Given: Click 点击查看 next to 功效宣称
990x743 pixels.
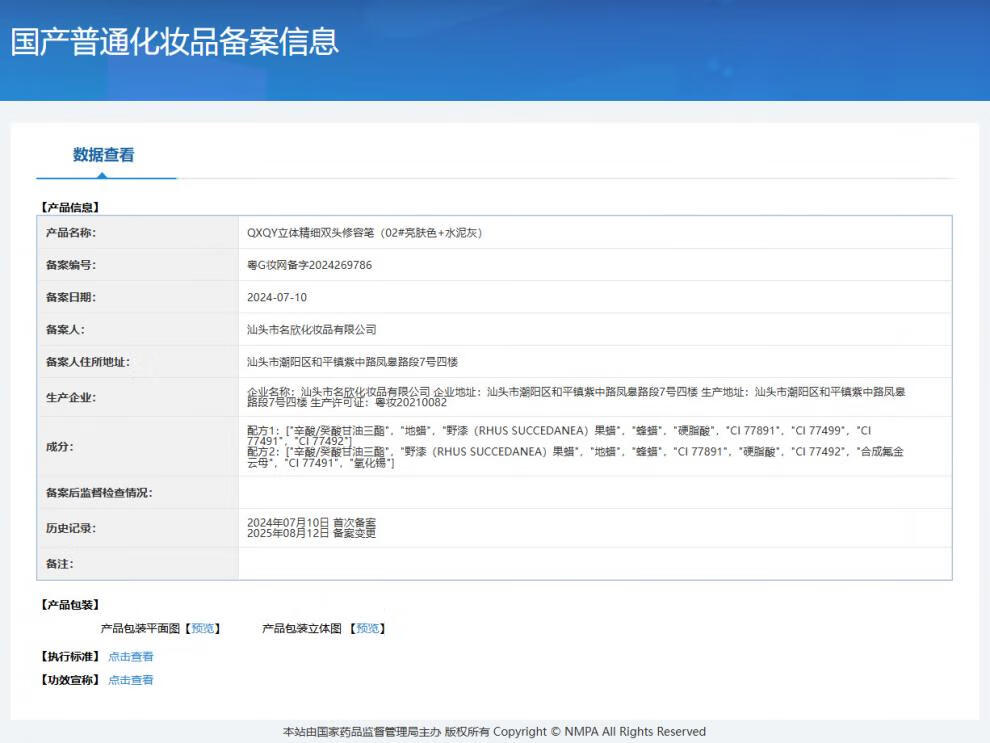Looking at the screenshot, I should click(x=131, y=680).
